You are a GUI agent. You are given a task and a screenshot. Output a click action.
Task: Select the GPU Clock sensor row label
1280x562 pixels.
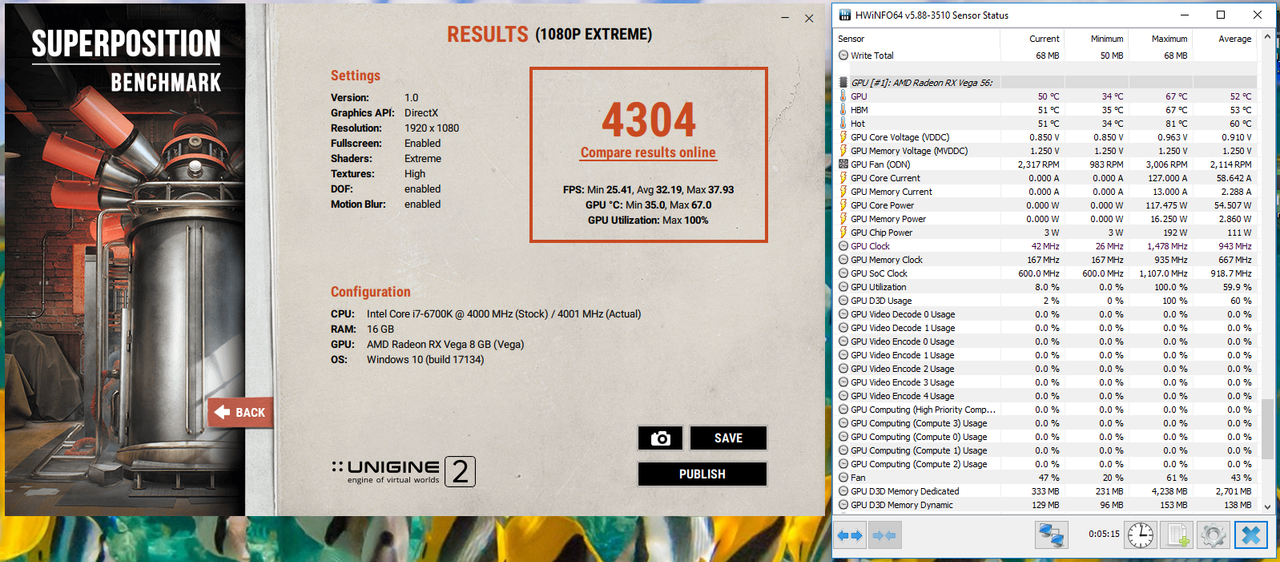pos(870,246)
